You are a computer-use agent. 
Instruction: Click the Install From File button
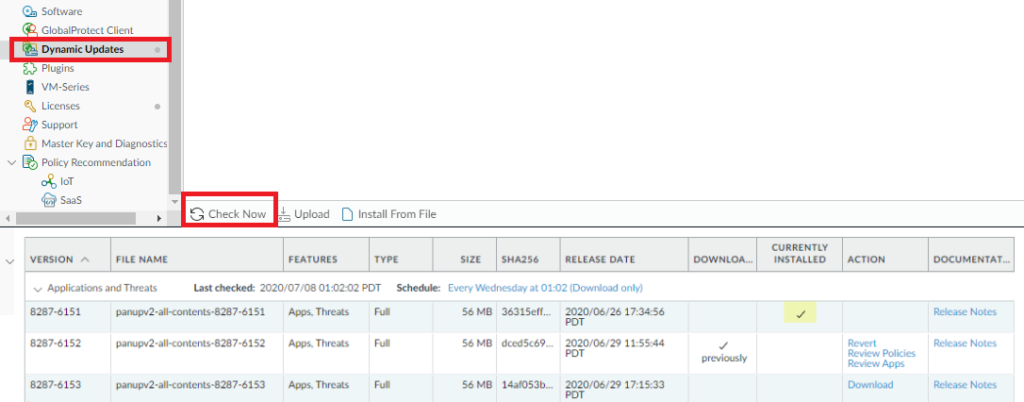[389, 214]
